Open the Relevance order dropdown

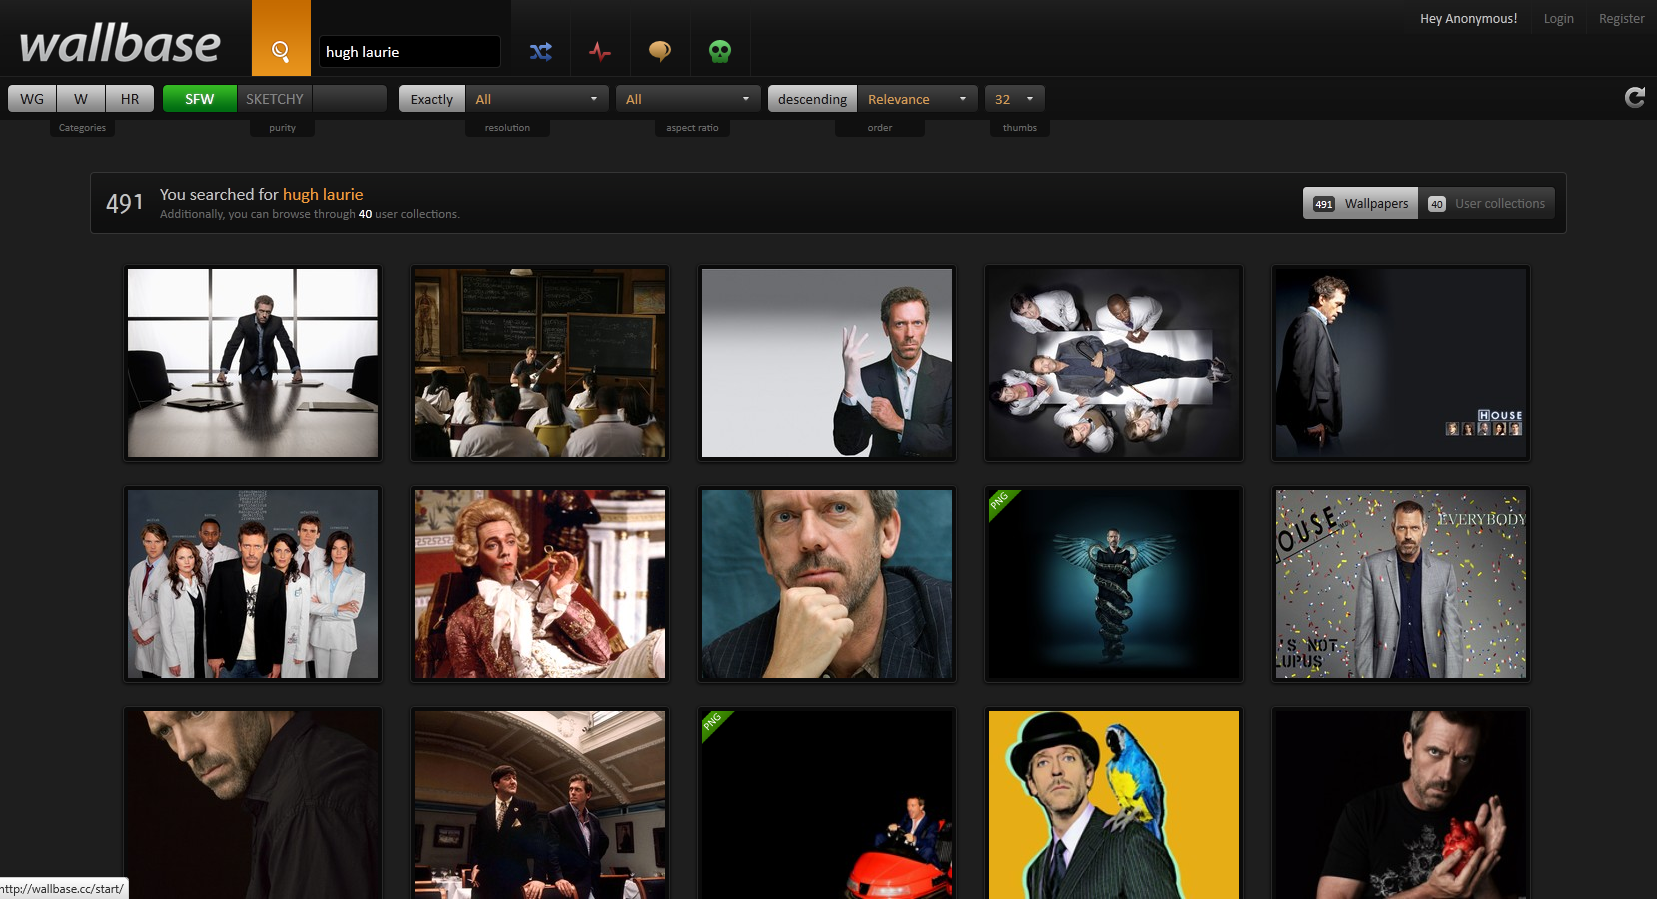pyautogui.click(x=917, y=99)
